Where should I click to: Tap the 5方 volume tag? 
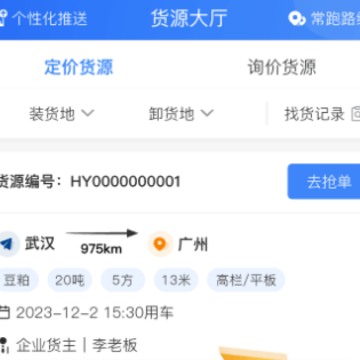123,280
